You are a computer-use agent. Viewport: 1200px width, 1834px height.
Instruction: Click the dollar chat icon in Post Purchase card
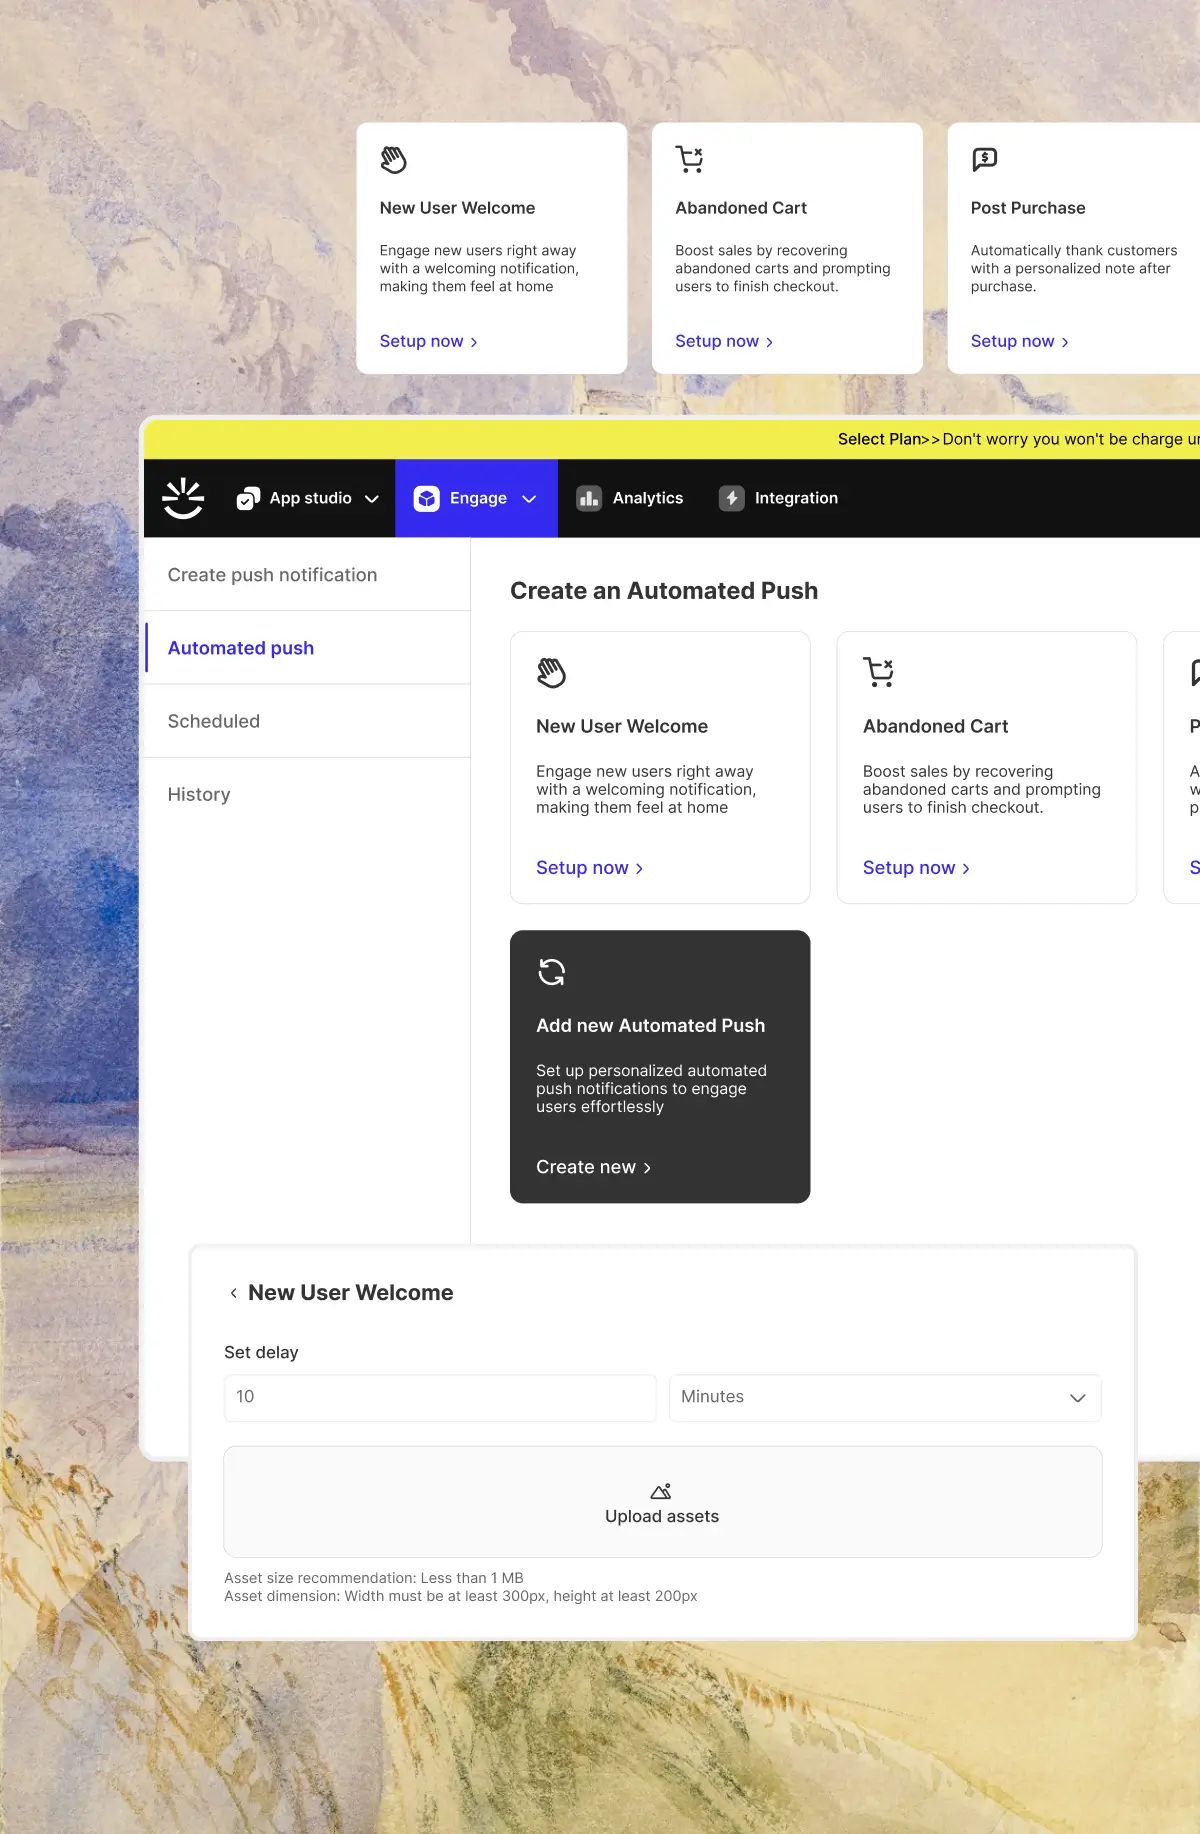click(985, 159)
